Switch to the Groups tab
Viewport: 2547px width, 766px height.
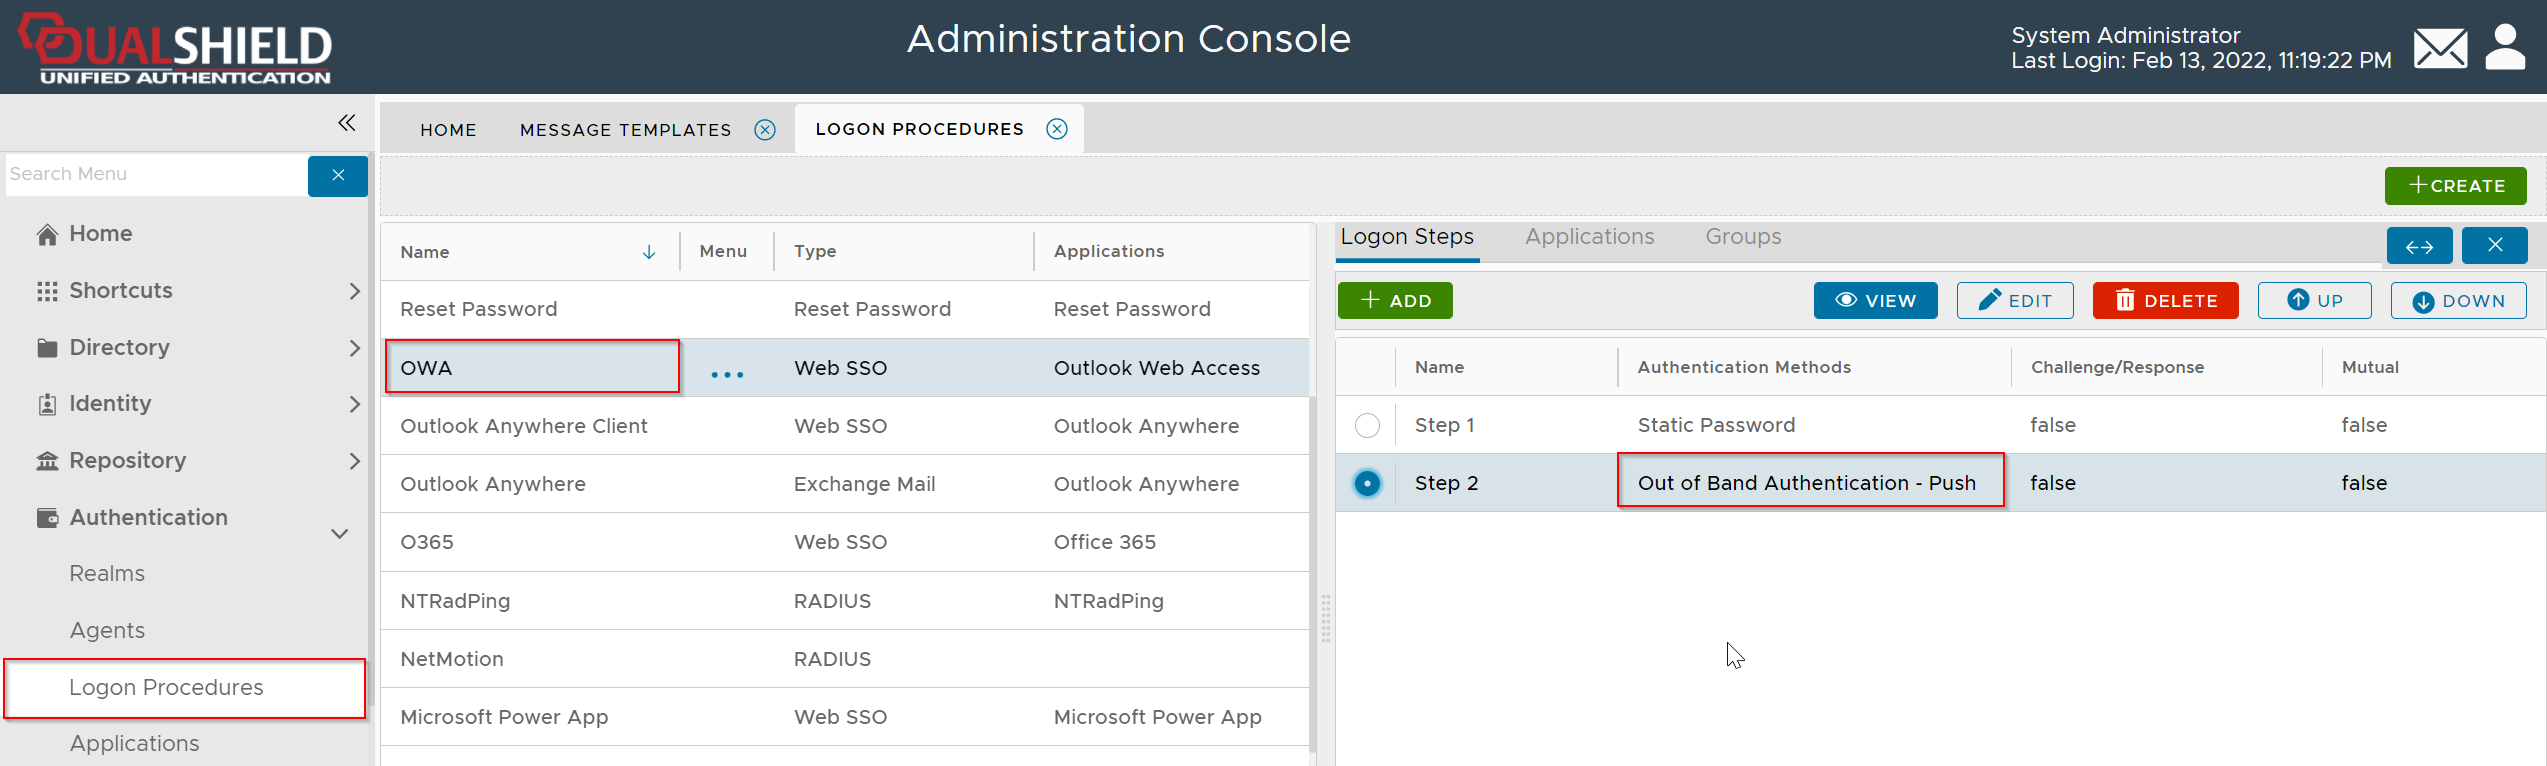pyautogui.click(x=1743, y=237)
